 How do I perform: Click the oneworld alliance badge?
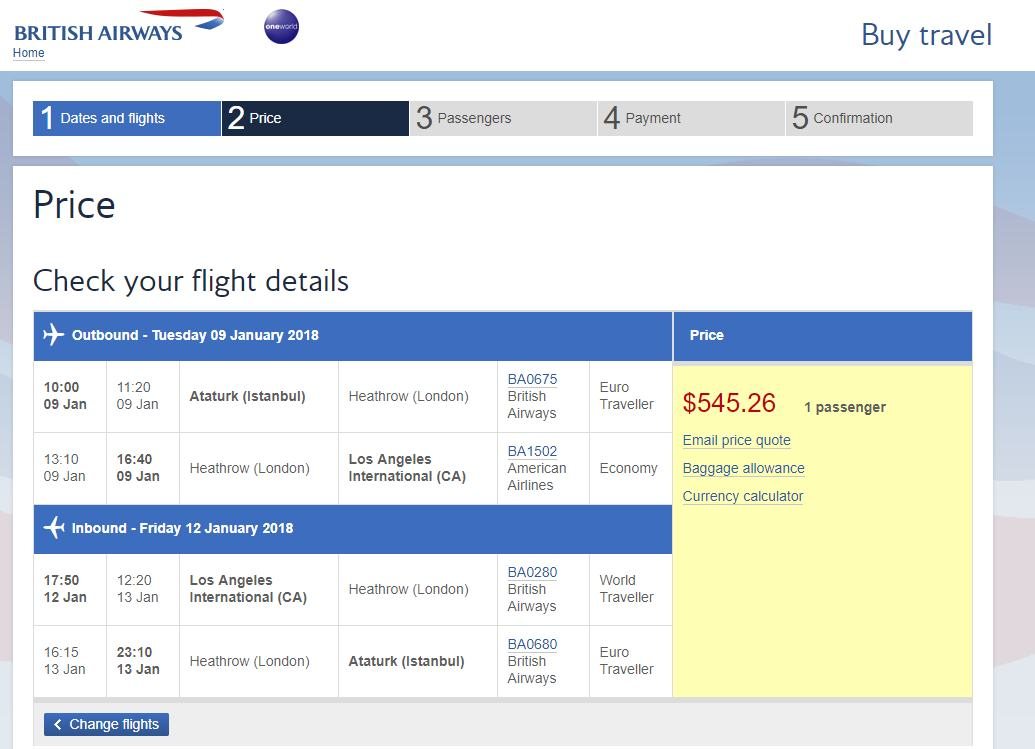click(281, 27)
